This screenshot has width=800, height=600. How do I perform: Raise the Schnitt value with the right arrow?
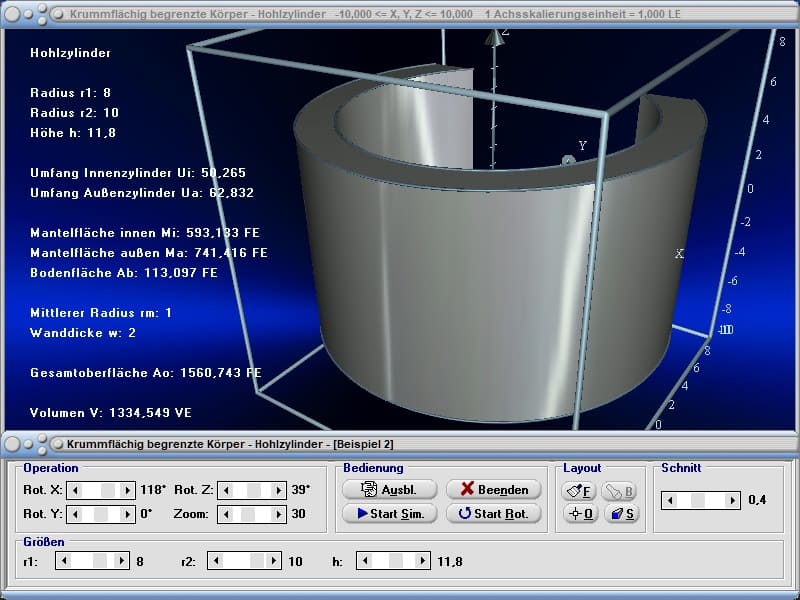tap(733, 500)
